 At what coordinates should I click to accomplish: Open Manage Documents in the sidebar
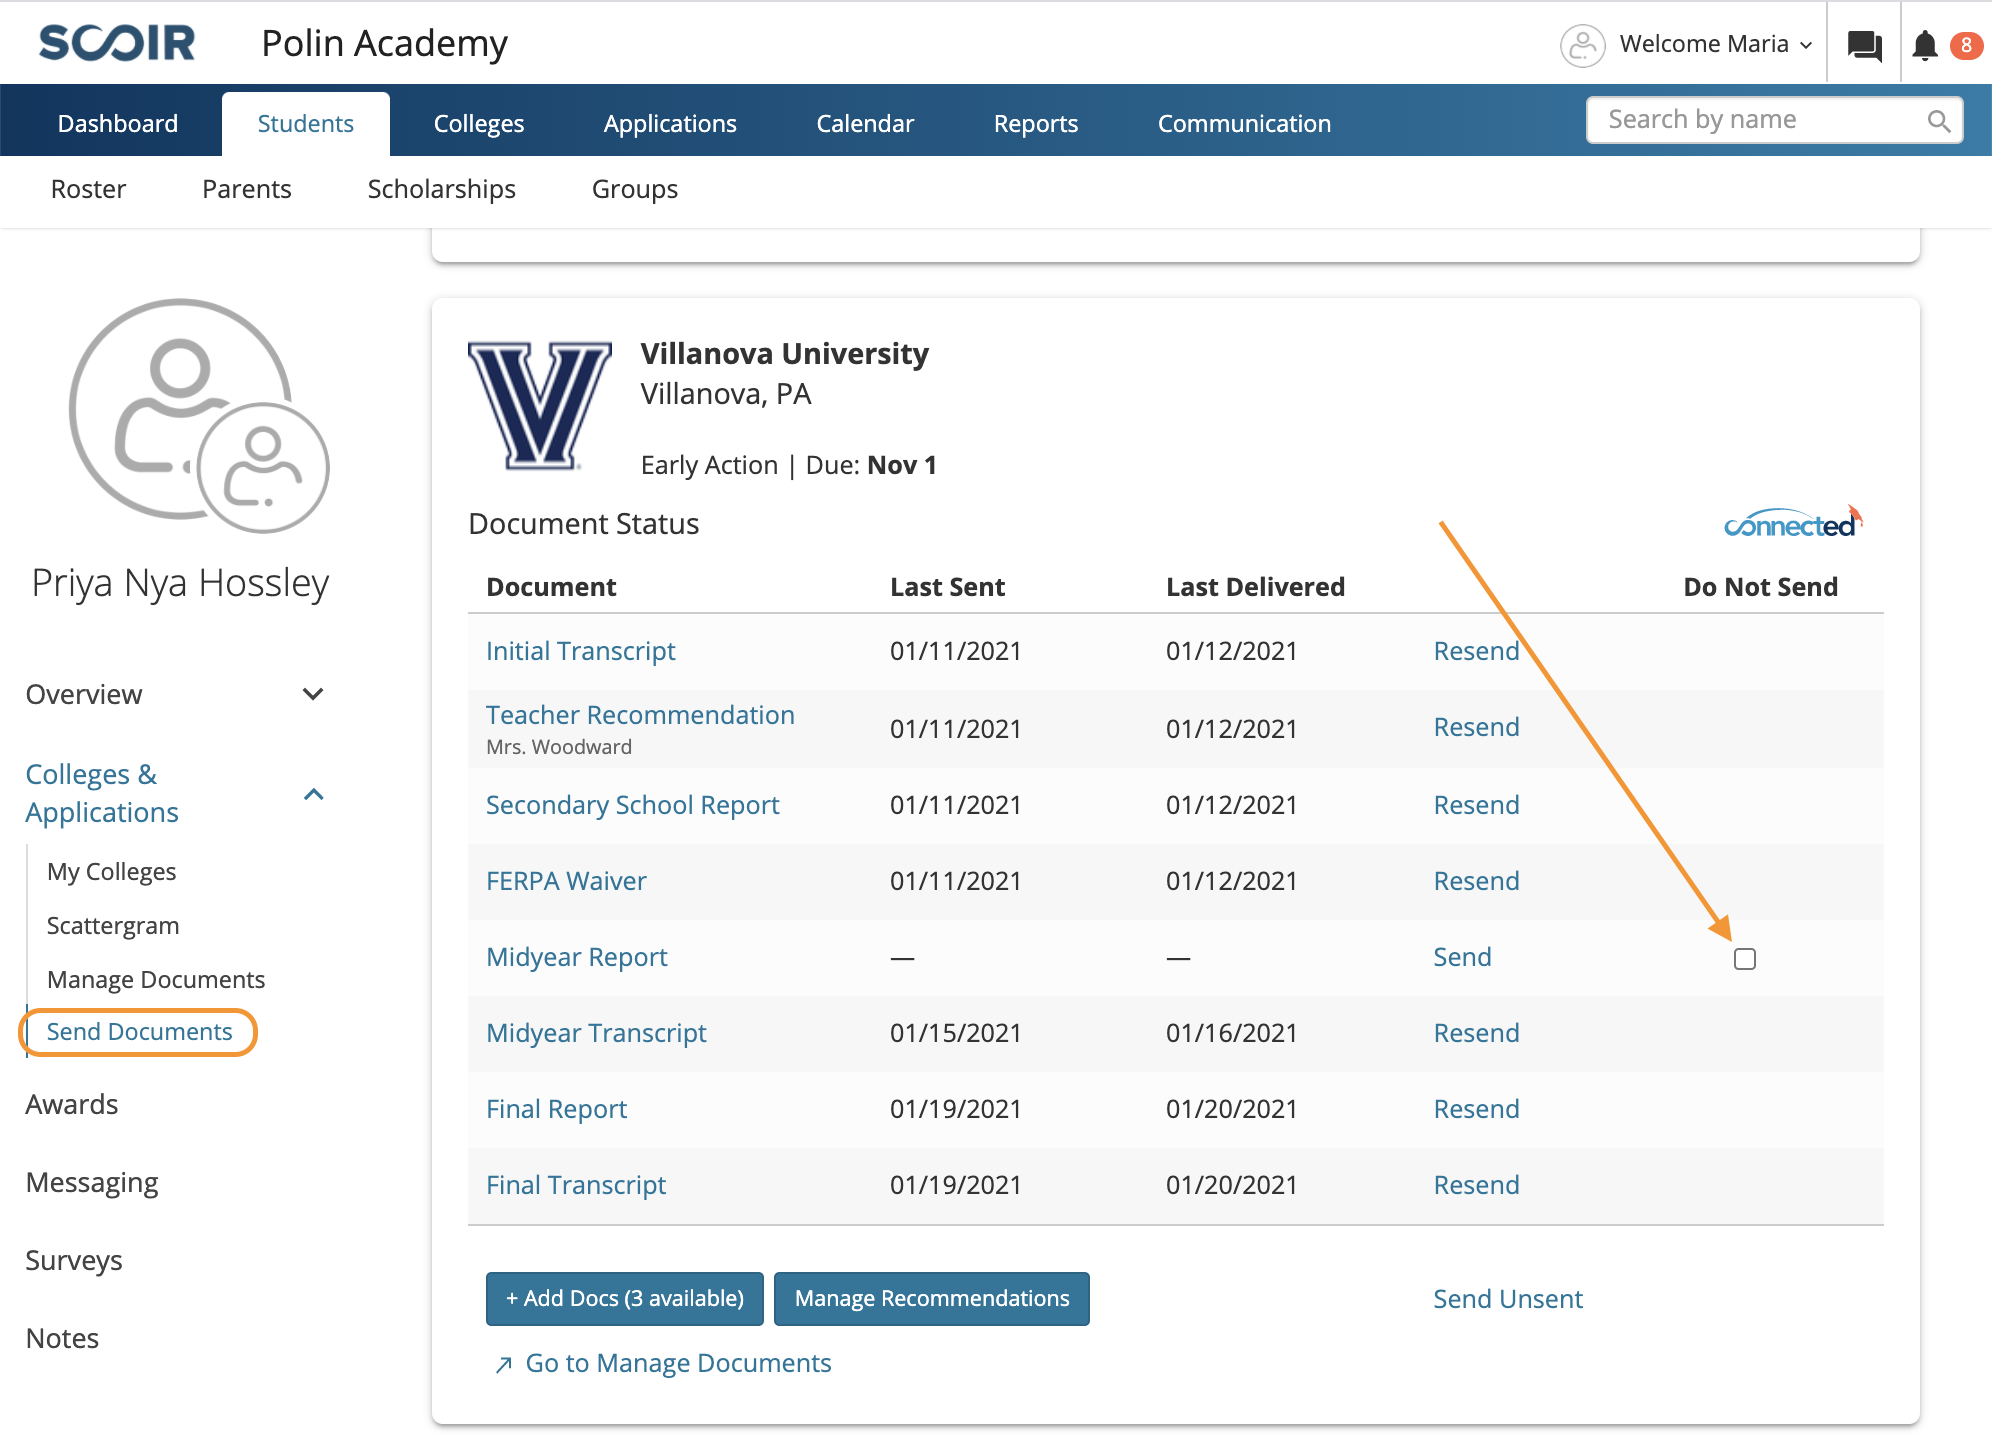(156, 980)
